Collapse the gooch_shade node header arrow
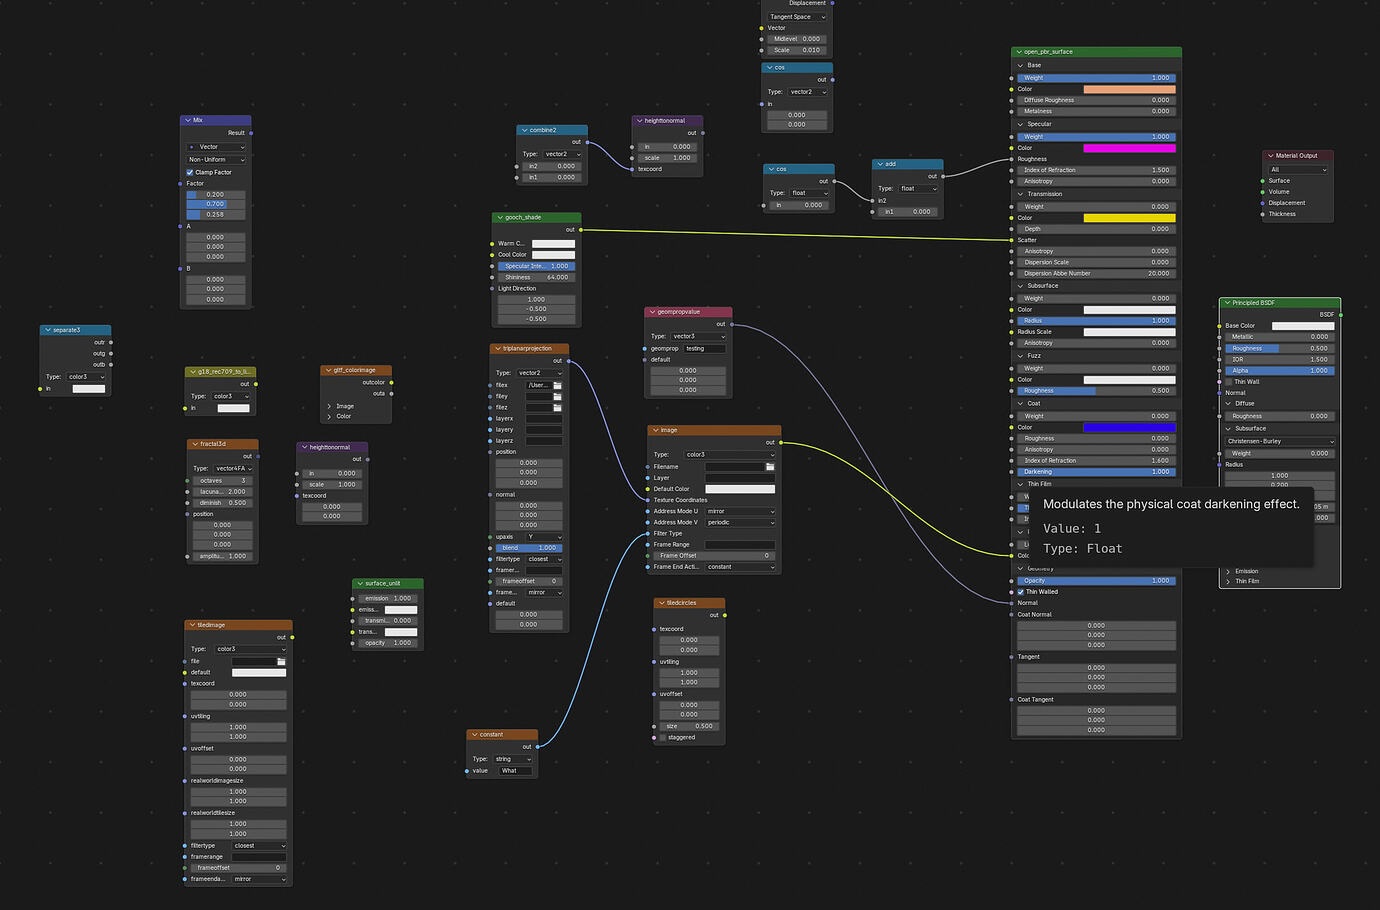Screen dimensions: 1380x910 coord(500,217)
